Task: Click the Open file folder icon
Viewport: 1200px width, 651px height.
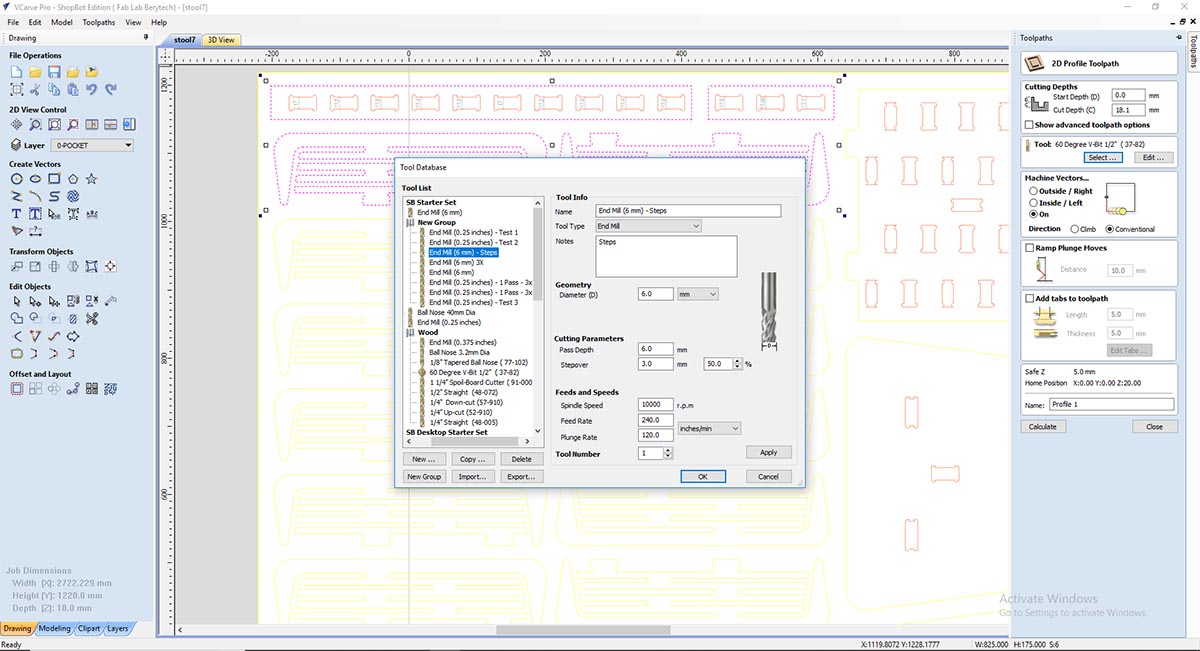Action: pos(35,72)
